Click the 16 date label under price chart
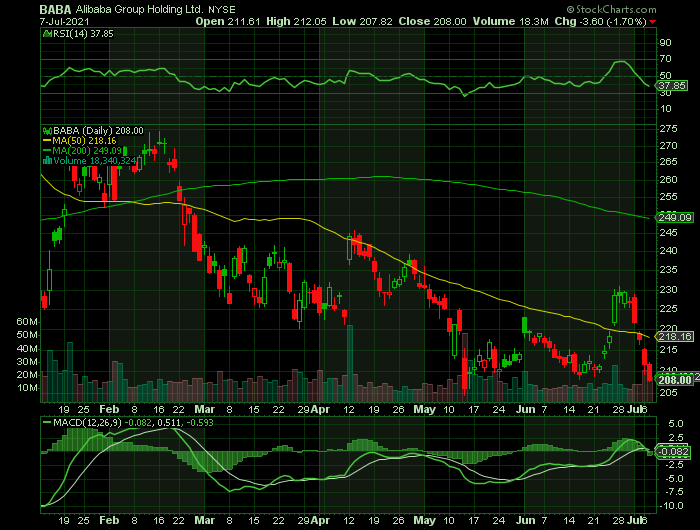Viewport: 700px width, 530px height. (x=159, y=409)
